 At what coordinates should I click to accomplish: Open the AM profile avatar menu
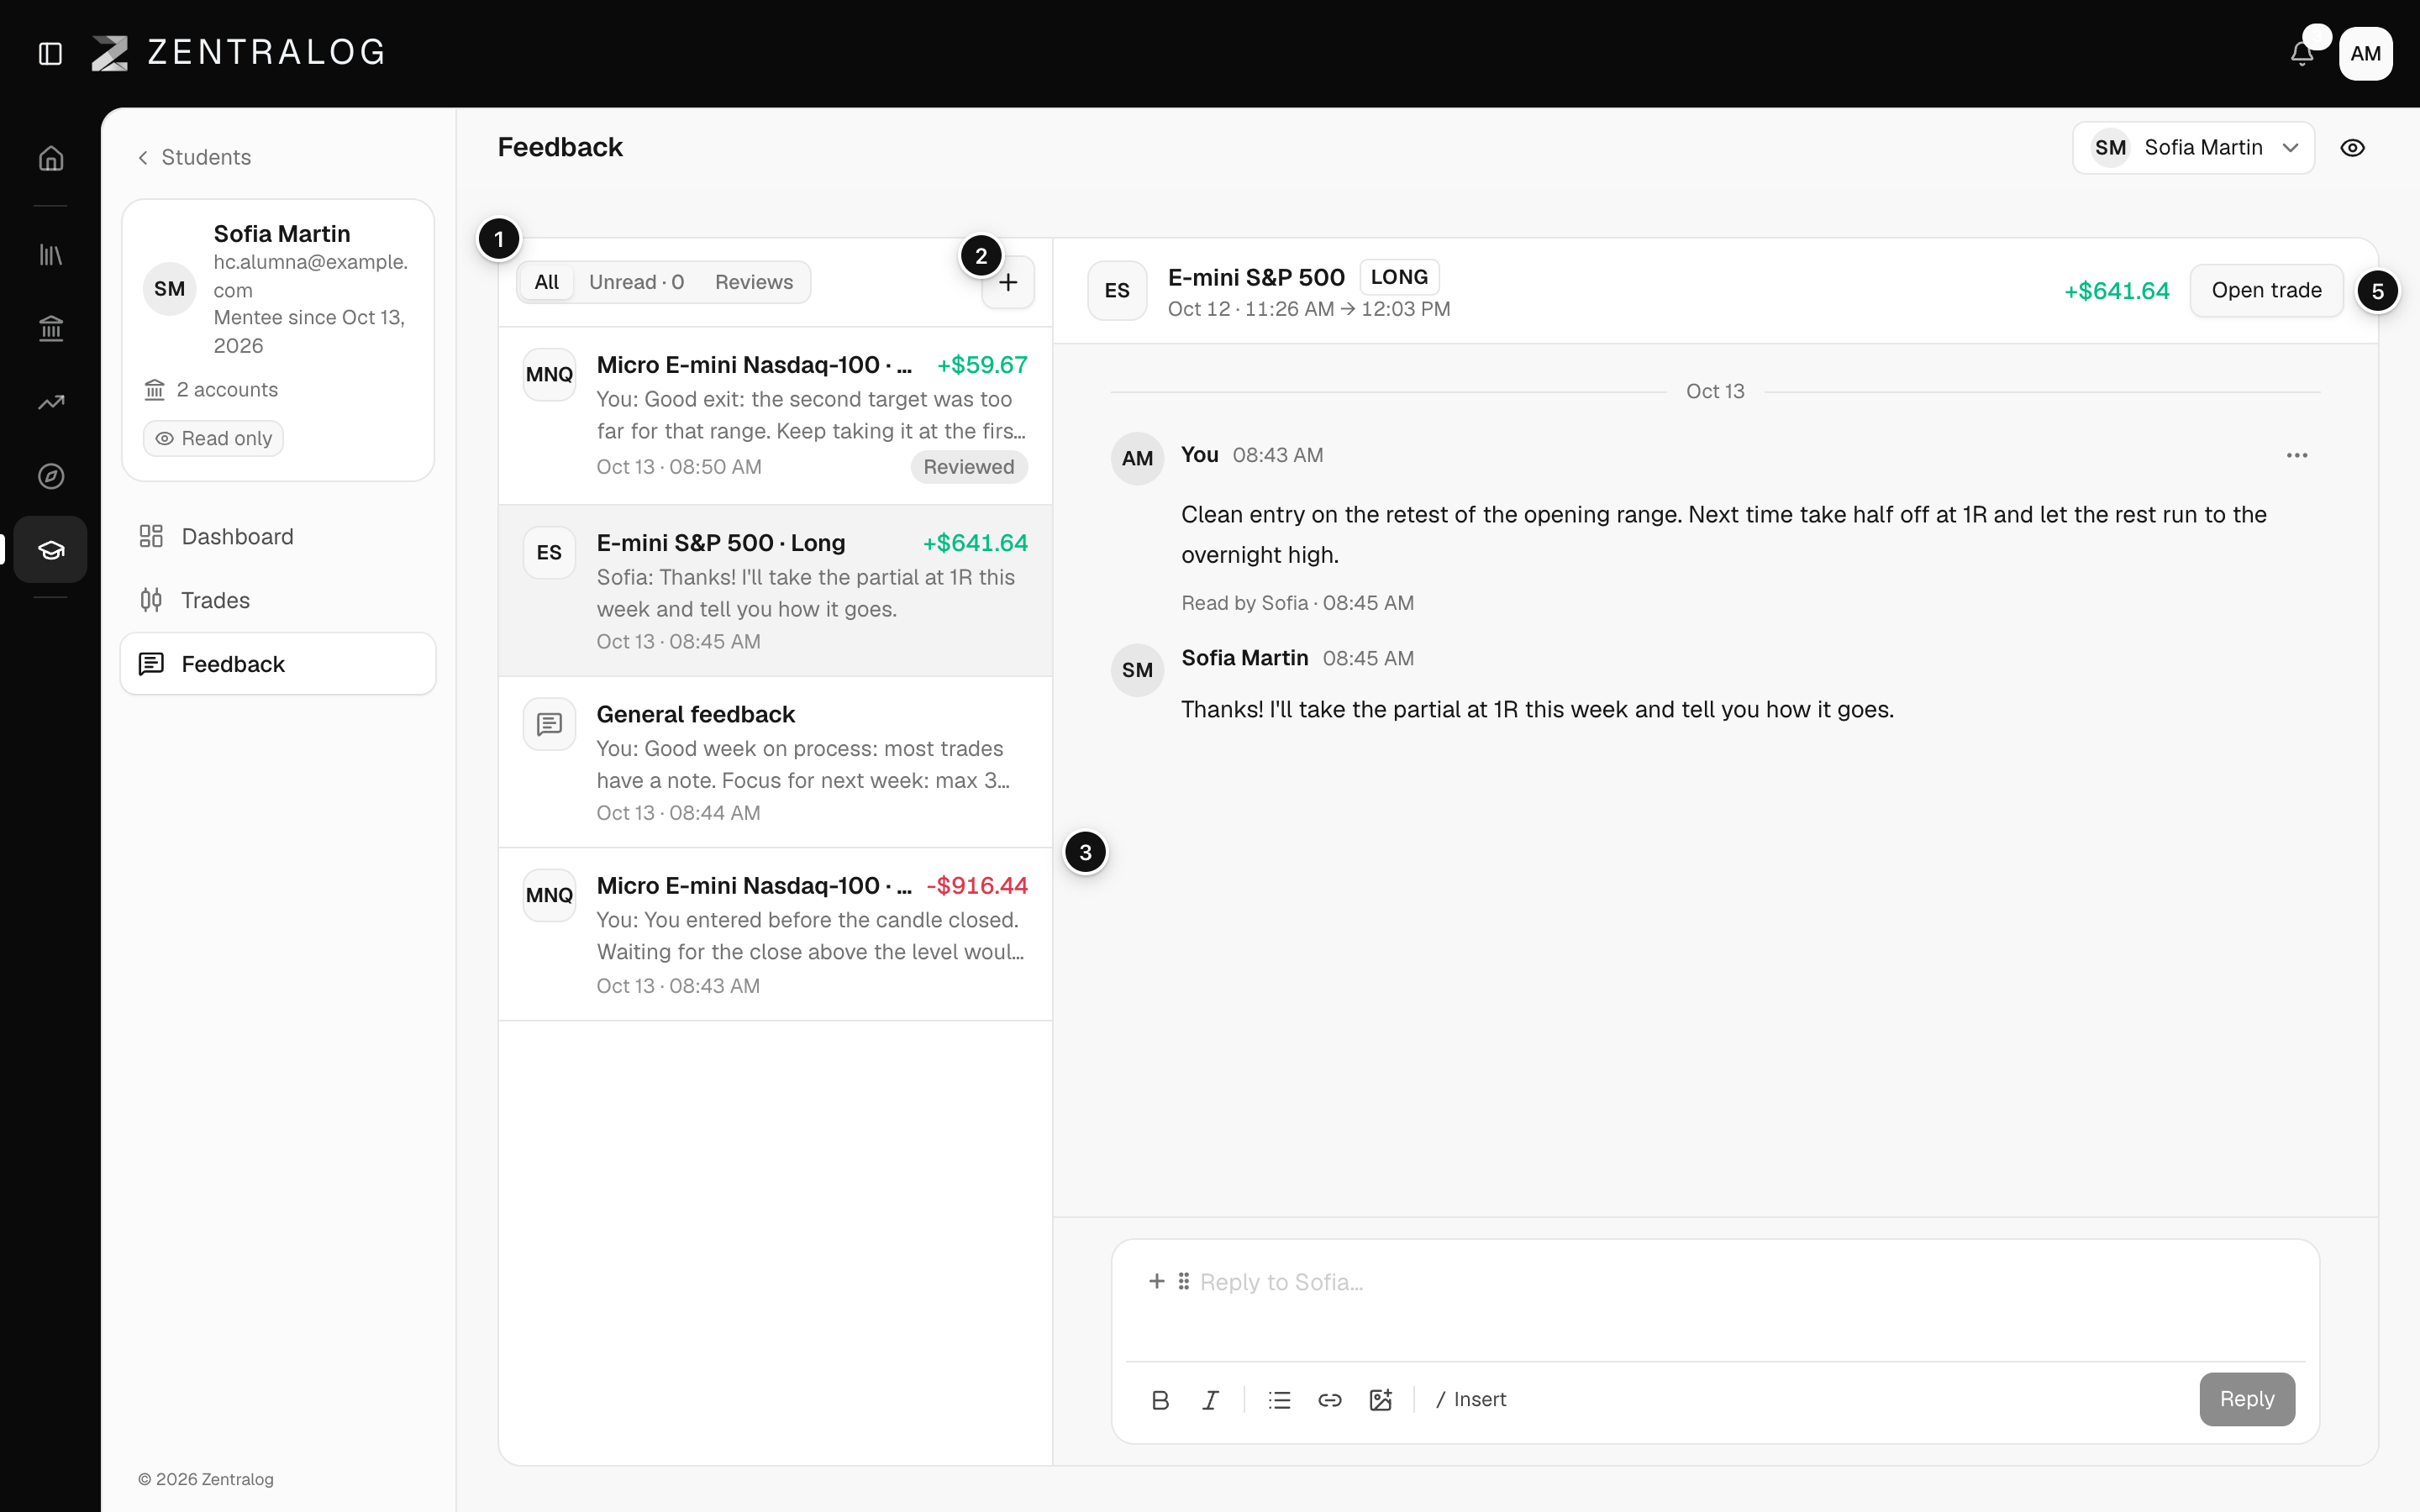click(x=2365, y=53)
